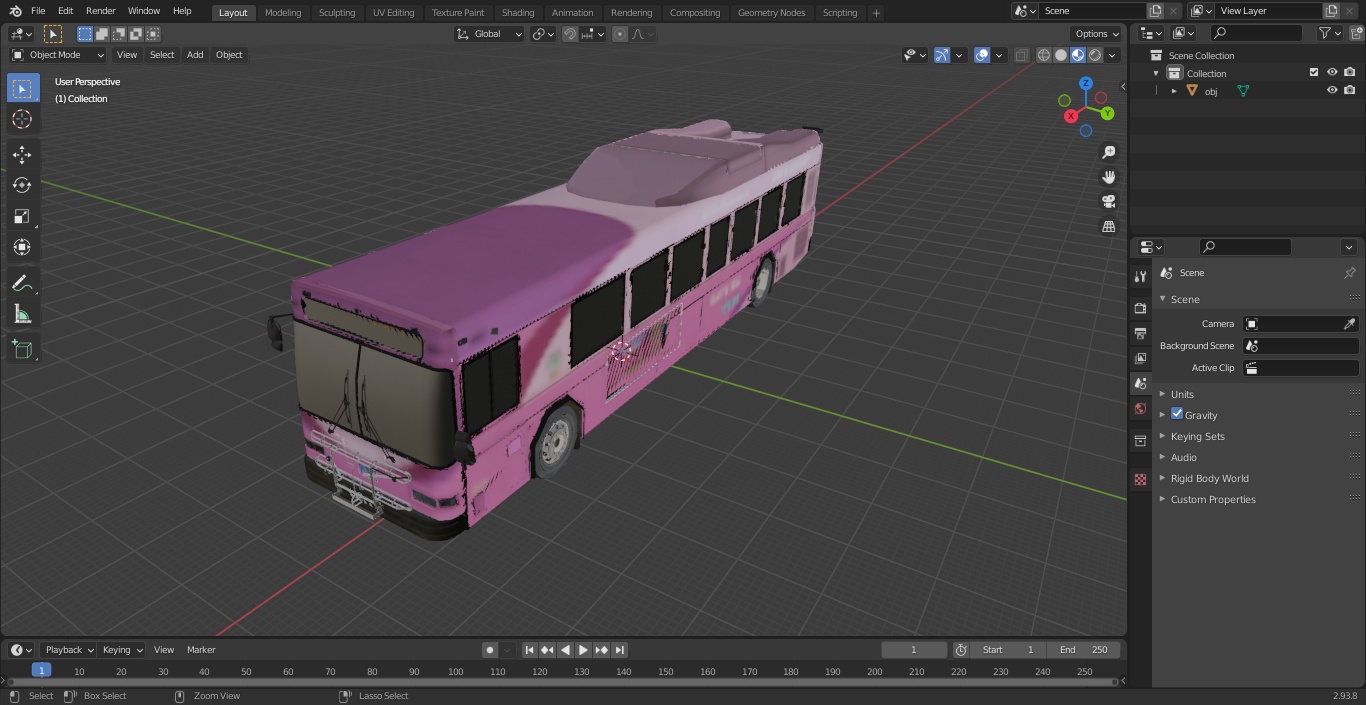Activate the Scale tool

tap(22, 216)
